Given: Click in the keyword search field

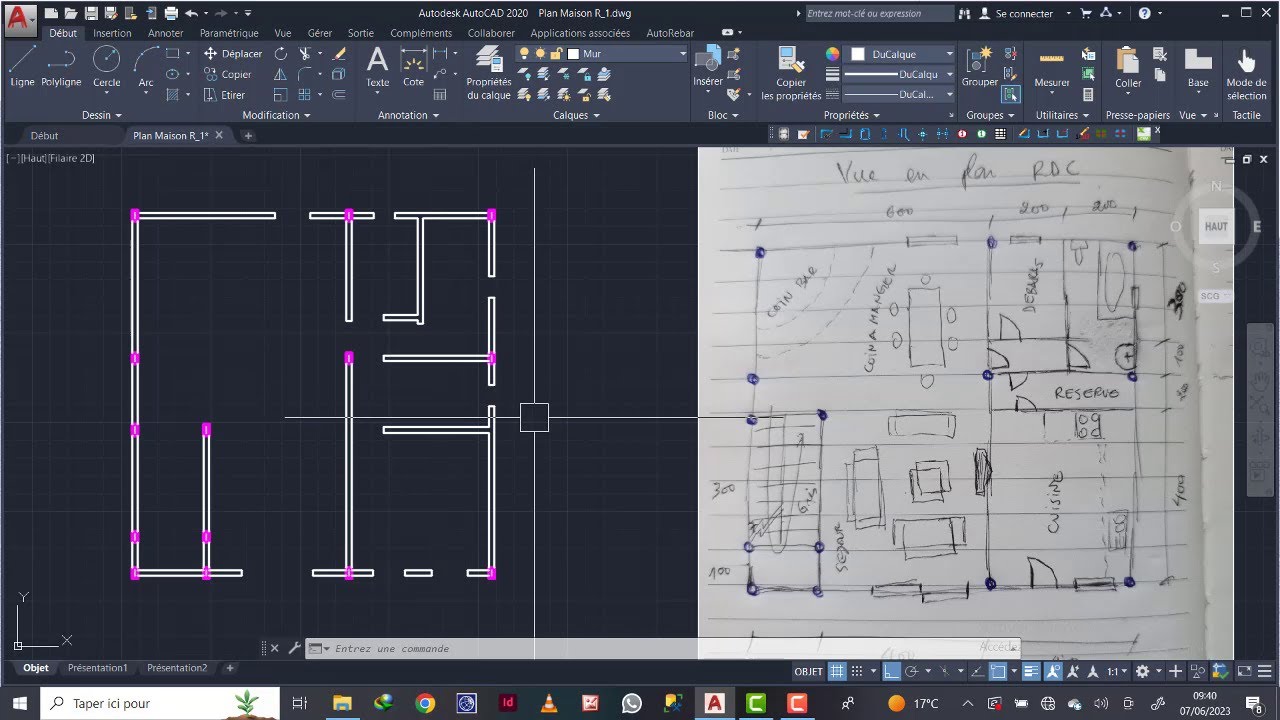Looking at the screenshot, I should (878, 14).
